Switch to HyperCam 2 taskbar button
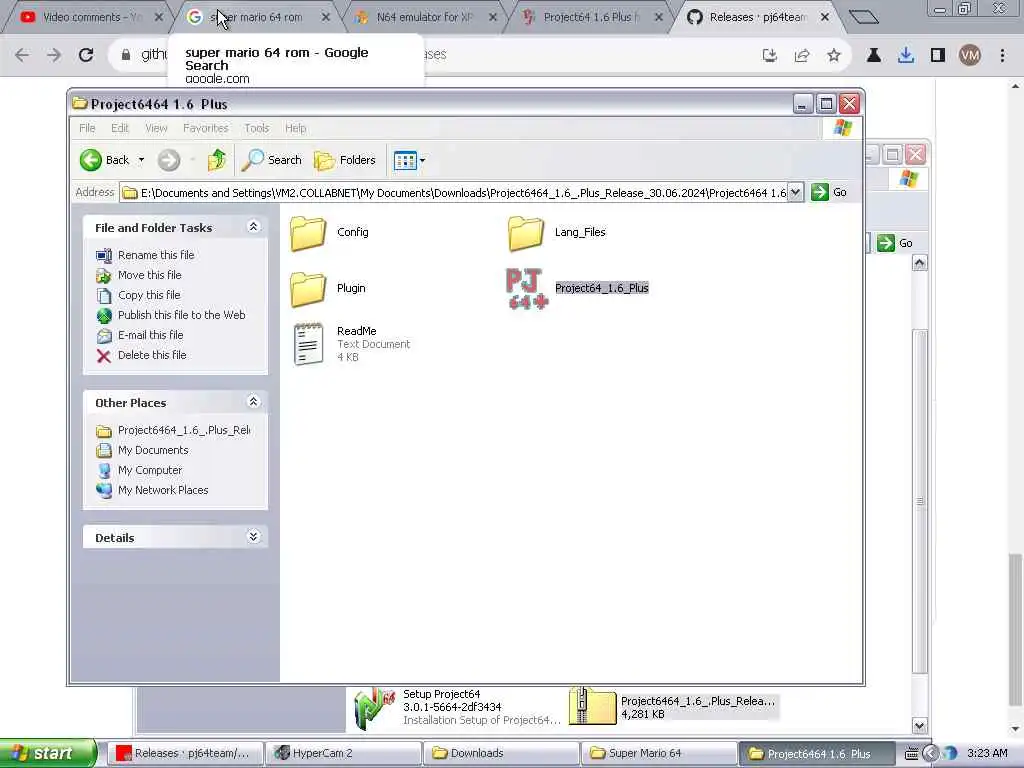 tap(344, 754)
